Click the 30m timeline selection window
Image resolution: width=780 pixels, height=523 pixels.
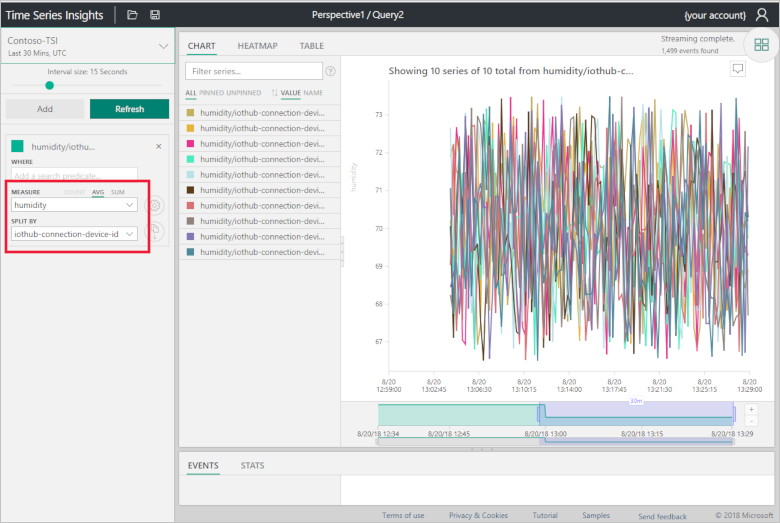[636, 414]
